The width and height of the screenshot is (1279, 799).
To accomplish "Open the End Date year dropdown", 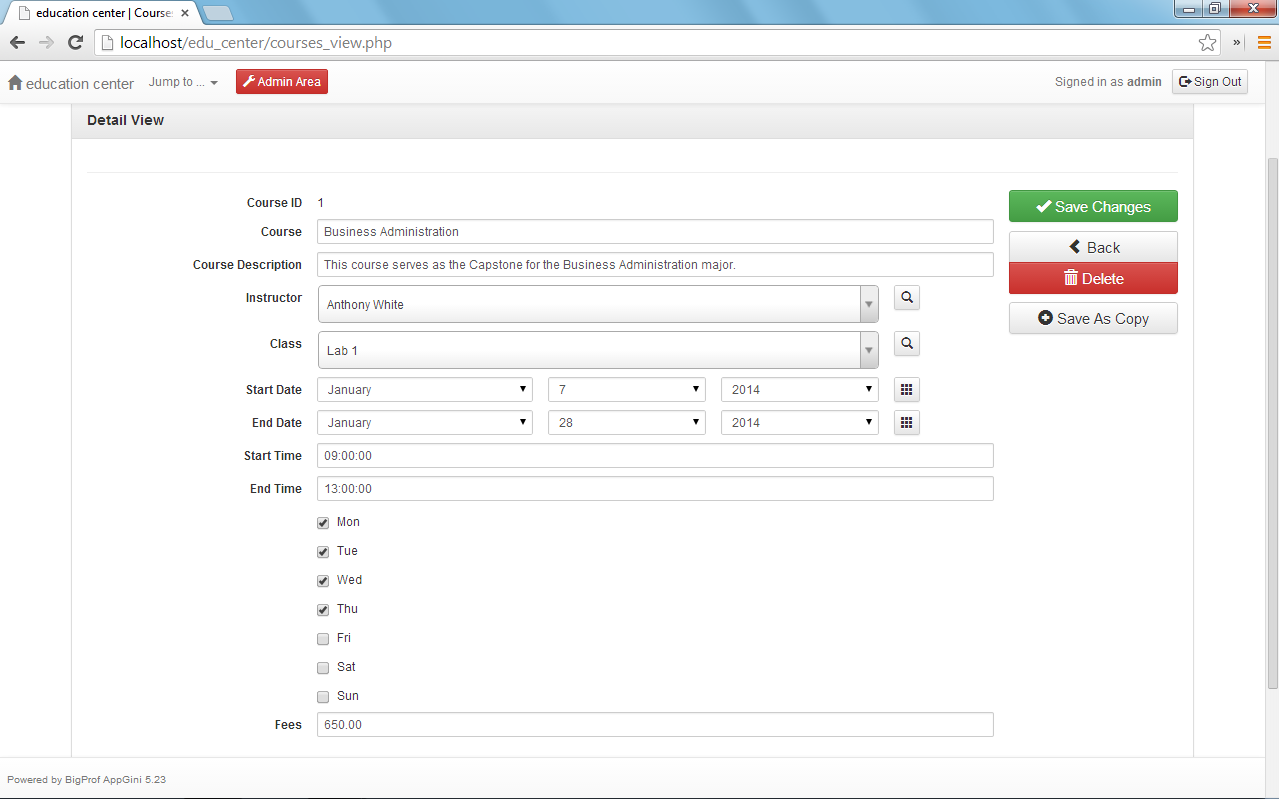I will pos(799,423).
